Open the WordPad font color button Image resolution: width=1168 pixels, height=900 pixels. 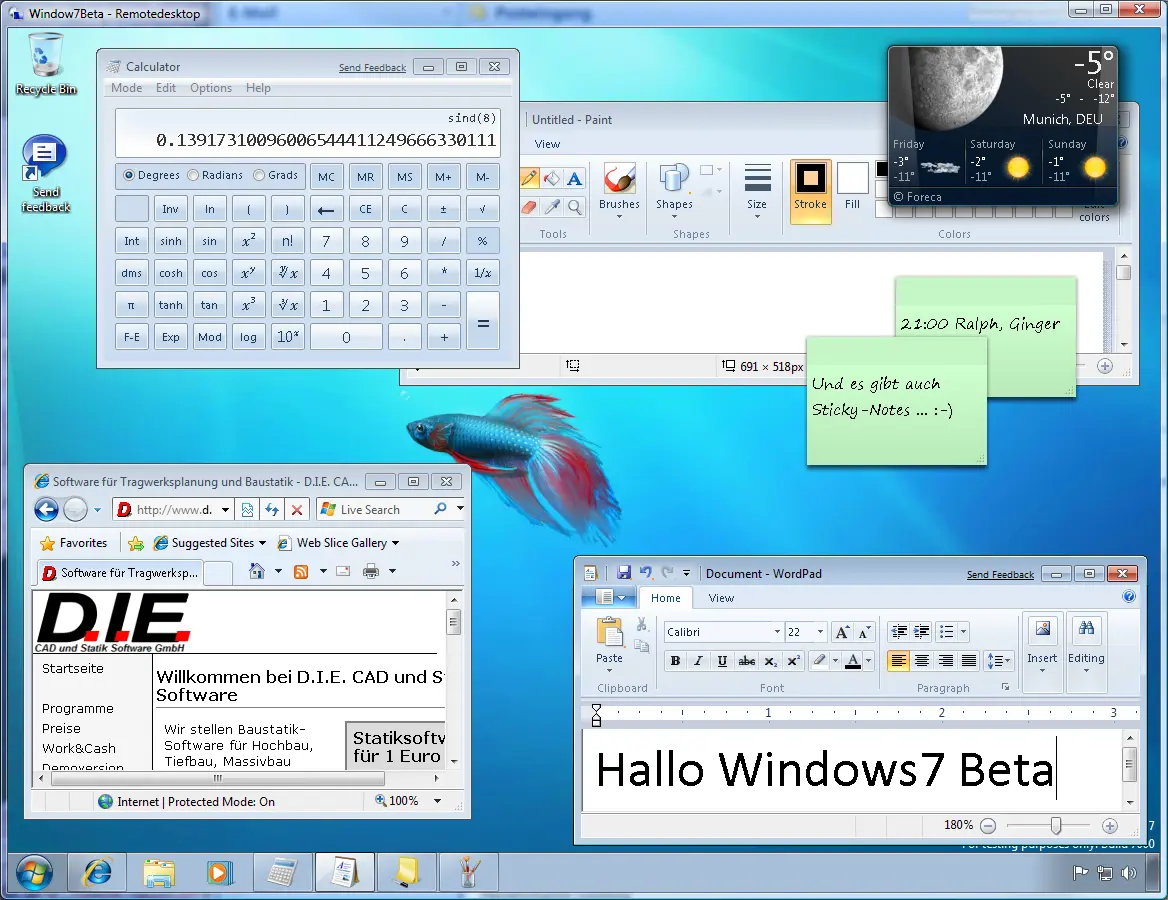click(x=853, y=661)
